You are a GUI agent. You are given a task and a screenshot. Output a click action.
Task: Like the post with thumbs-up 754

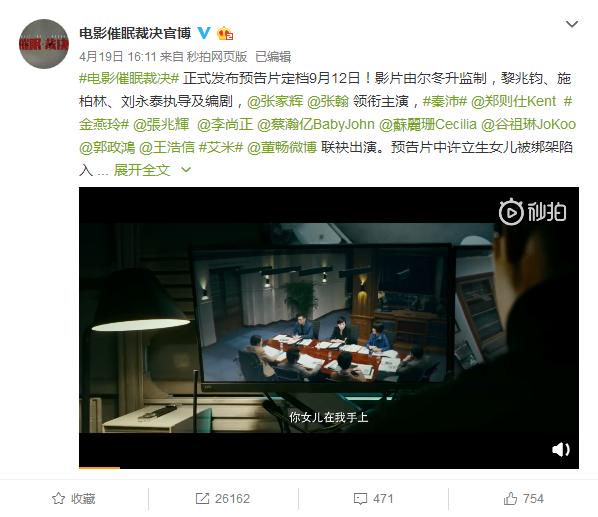(x=523, y=498)
